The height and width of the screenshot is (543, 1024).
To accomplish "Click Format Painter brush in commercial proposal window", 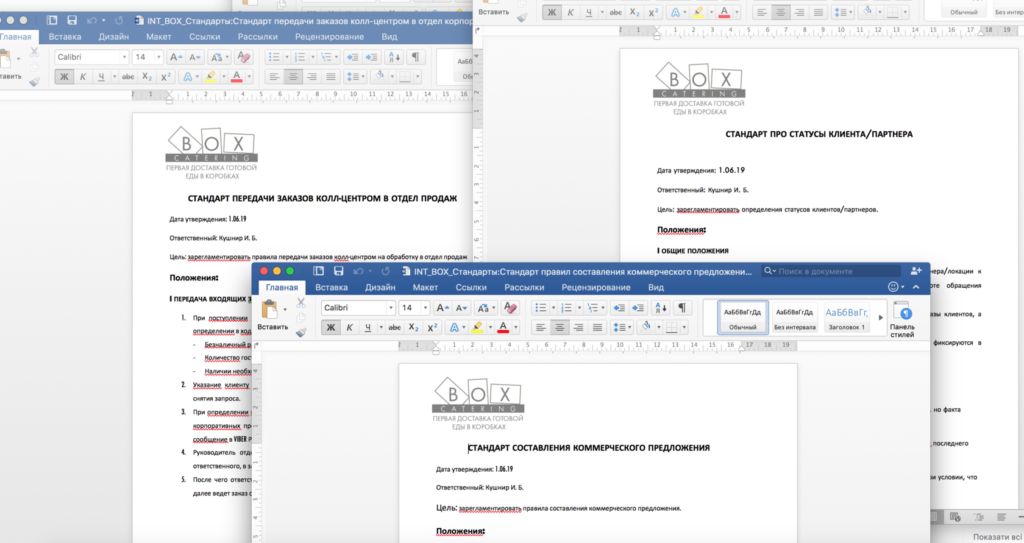I will [300, 332].
